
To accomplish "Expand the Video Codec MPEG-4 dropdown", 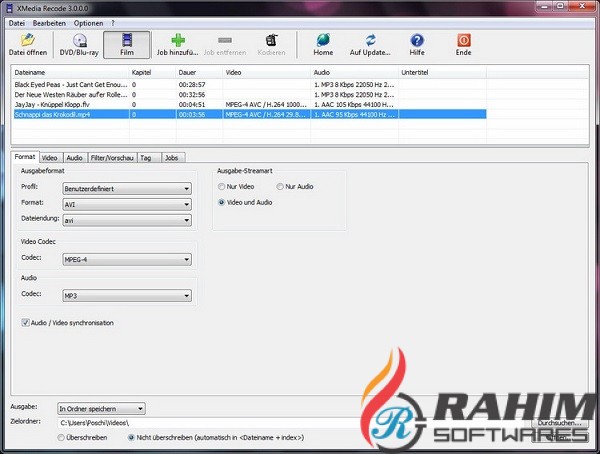I will coord(127,260).
